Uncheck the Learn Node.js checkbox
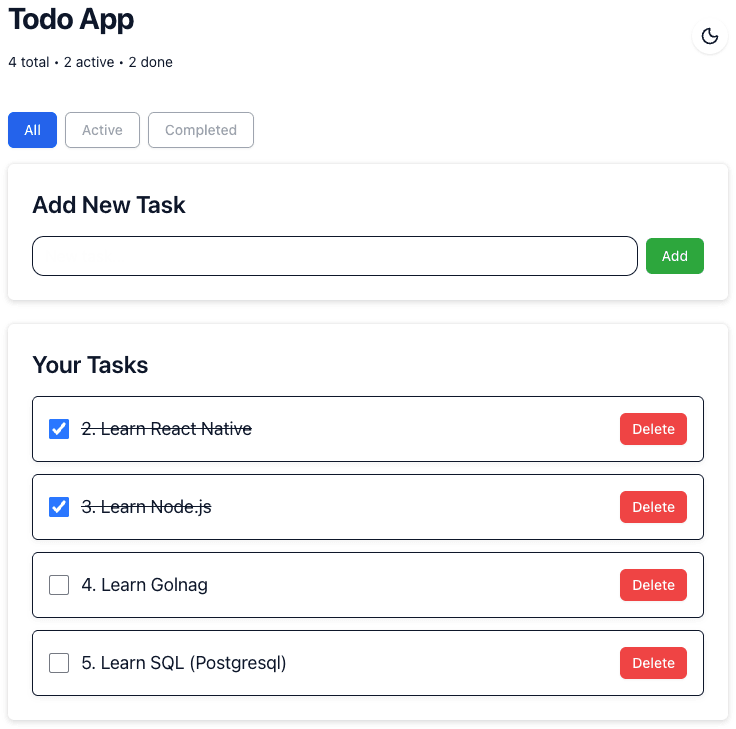The width and height of the screenshot is (736, 729). [x=59, y=507]
